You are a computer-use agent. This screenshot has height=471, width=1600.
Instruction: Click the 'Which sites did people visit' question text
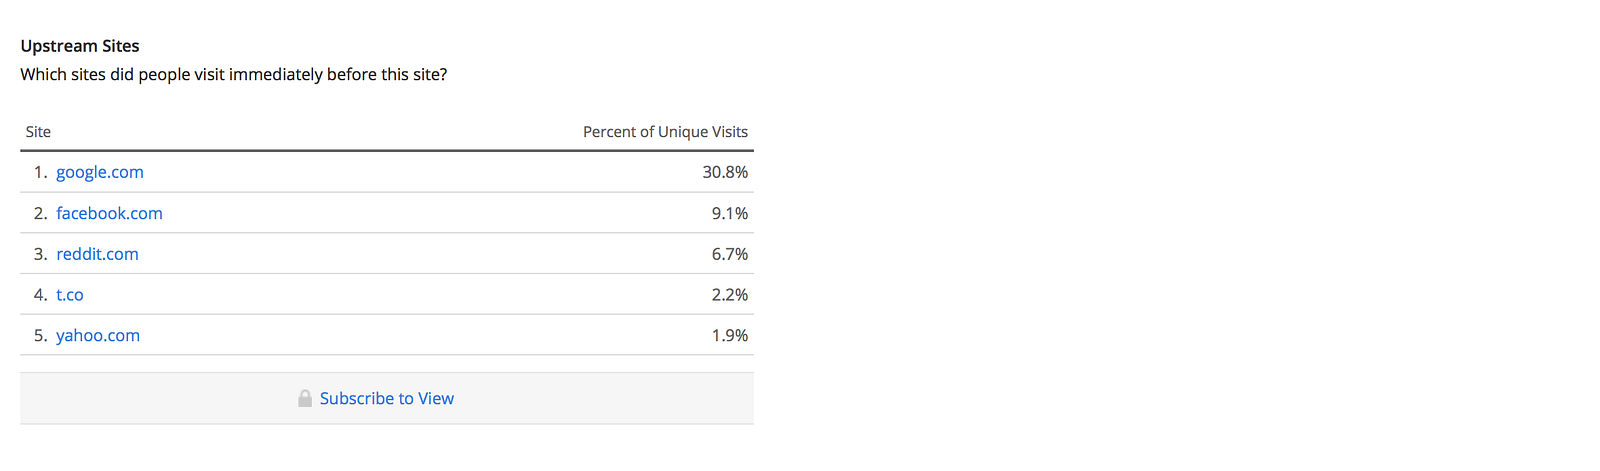pos(234,75)
